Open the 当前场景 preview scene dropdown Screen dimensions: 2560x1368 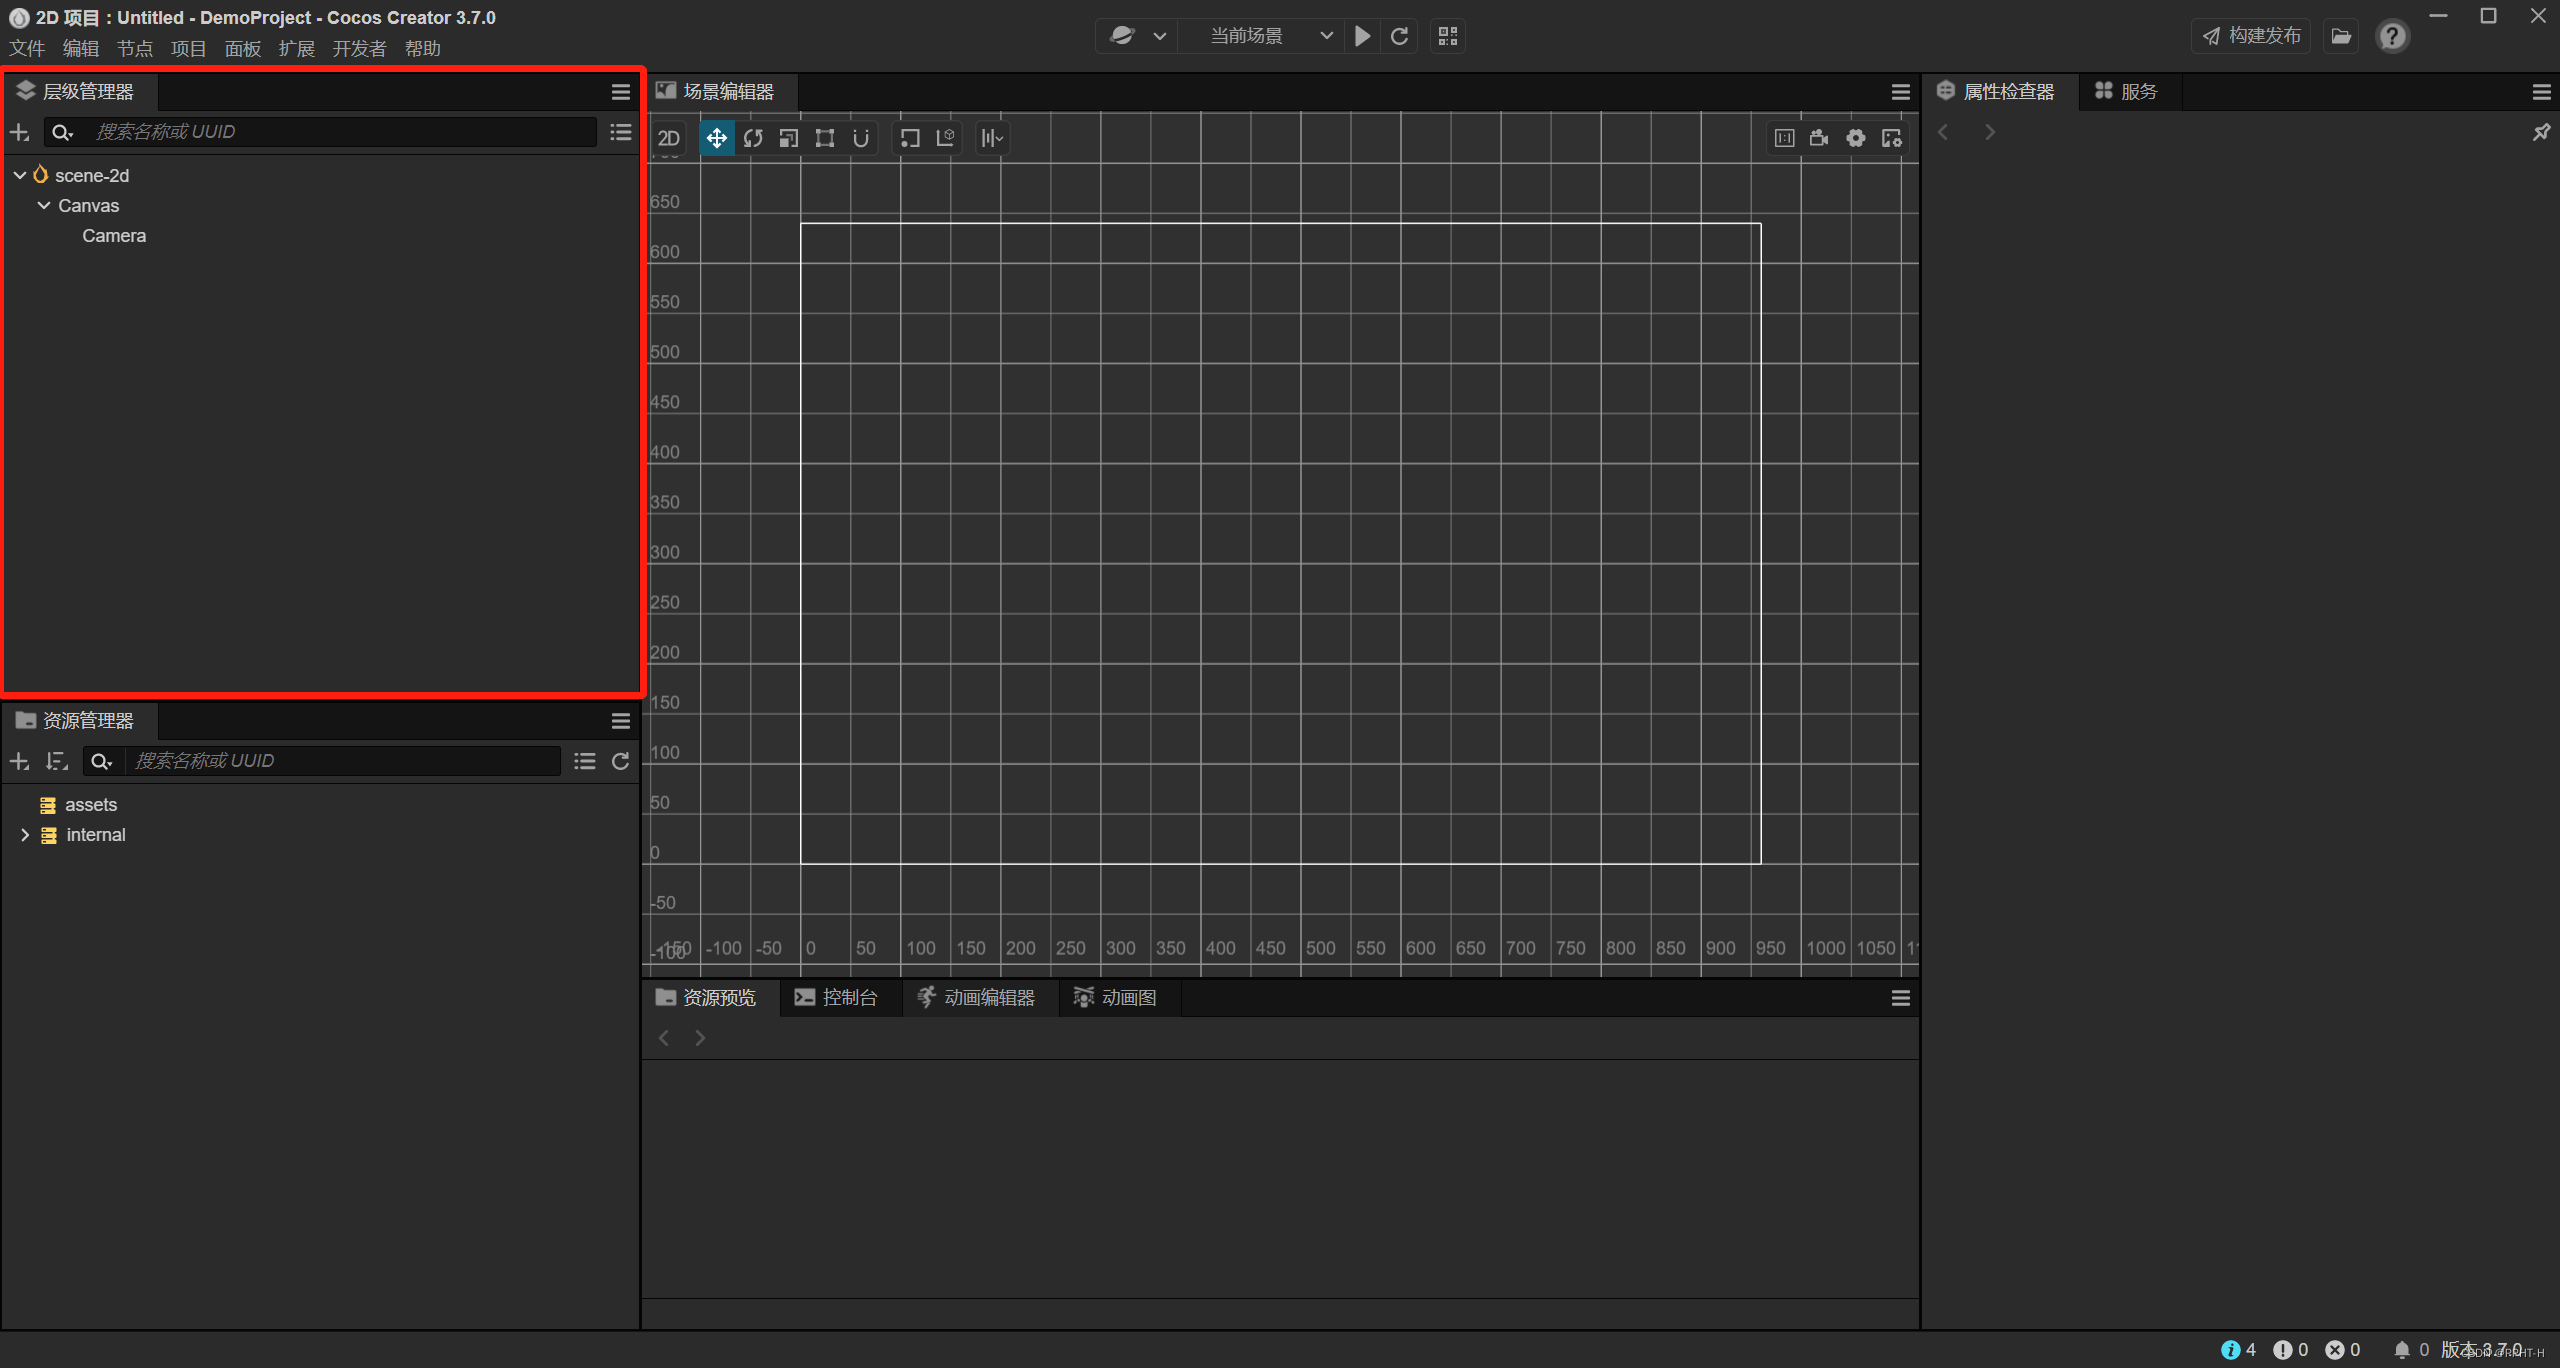coord(1270,36)
